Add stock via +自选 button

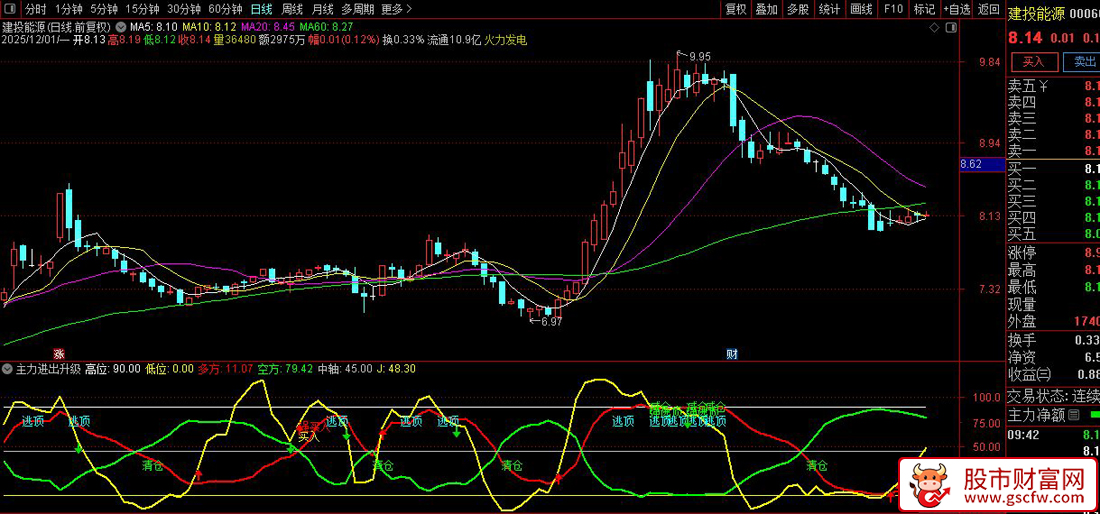[958, 9]
